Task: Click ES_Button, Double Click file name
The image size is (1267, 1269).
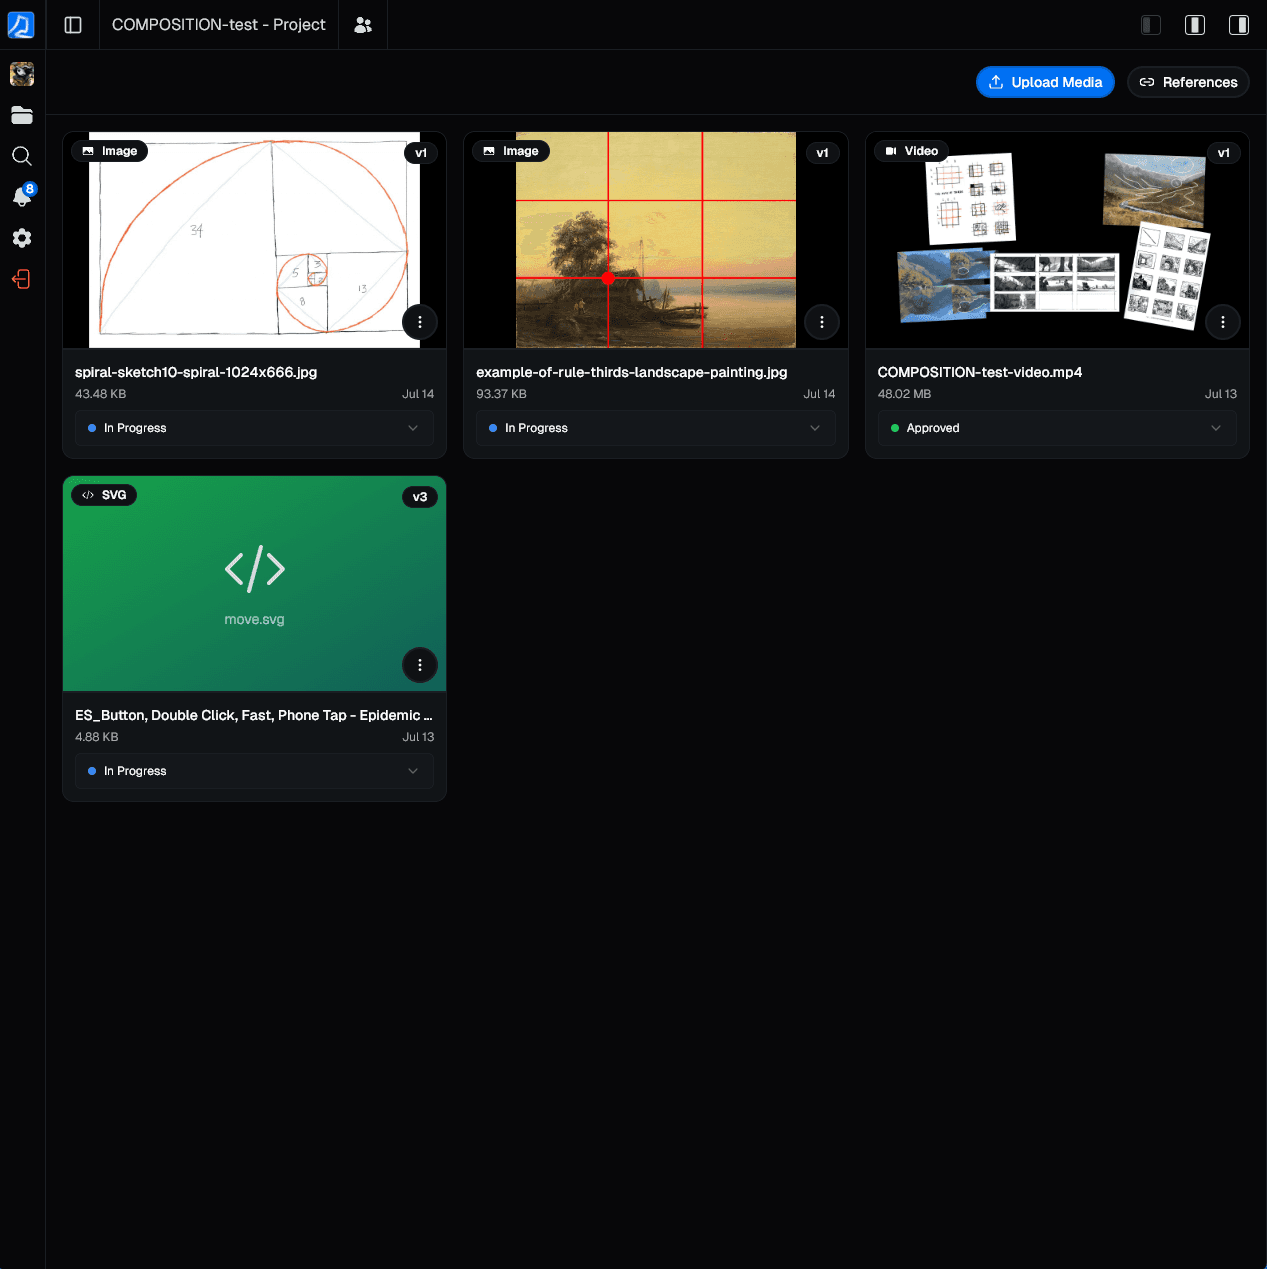Action: pos(254,715)
